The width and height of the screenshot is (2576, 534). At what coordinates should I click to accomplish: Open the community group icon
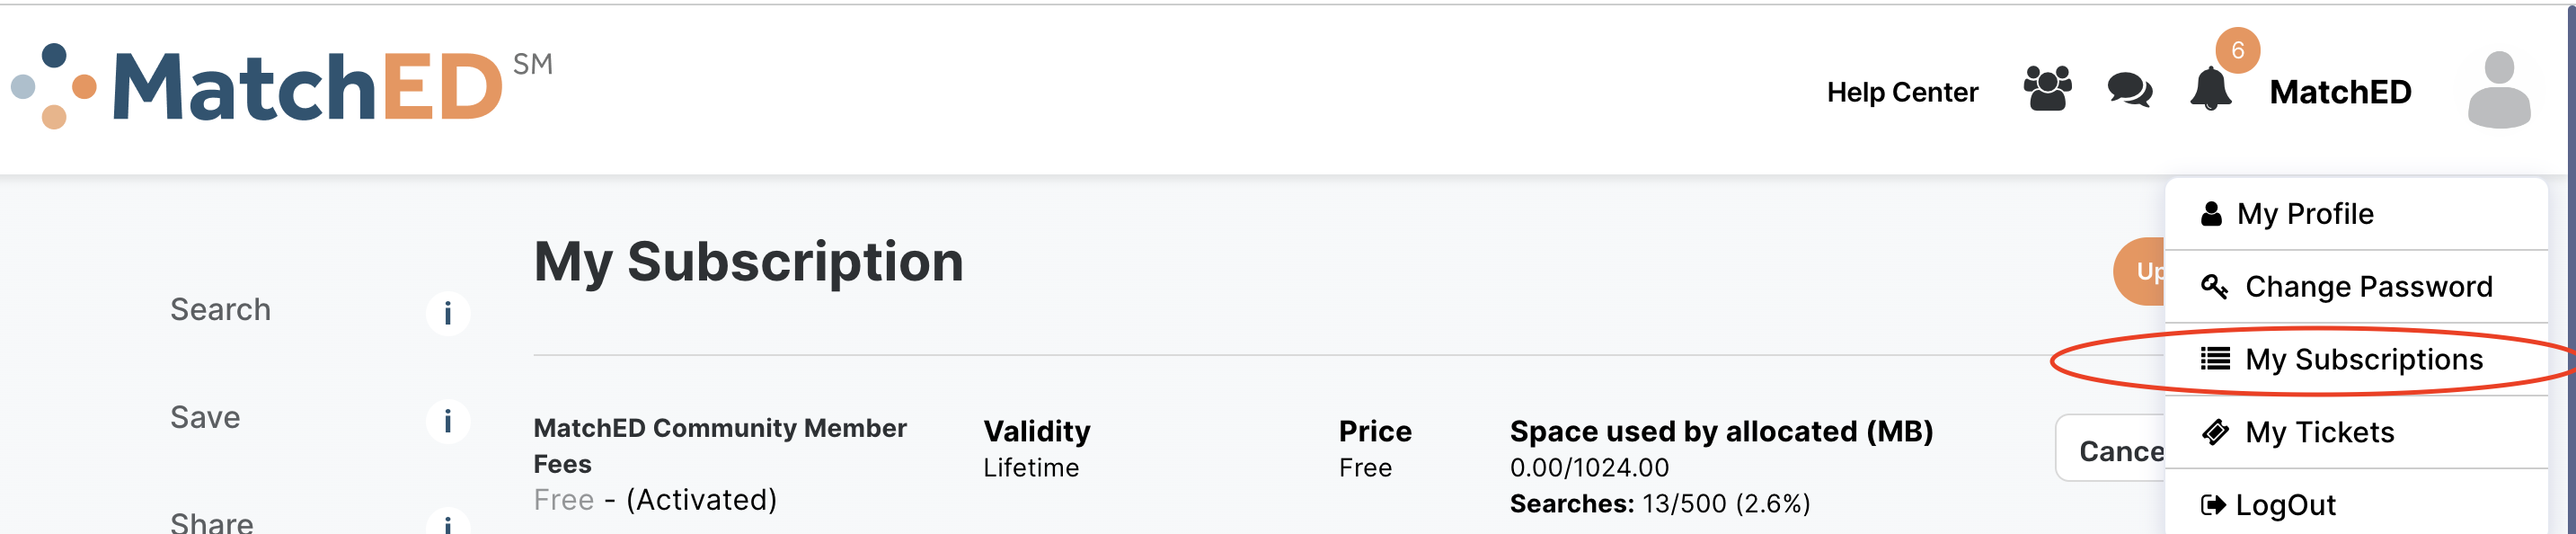click(x=2047, y=89)
